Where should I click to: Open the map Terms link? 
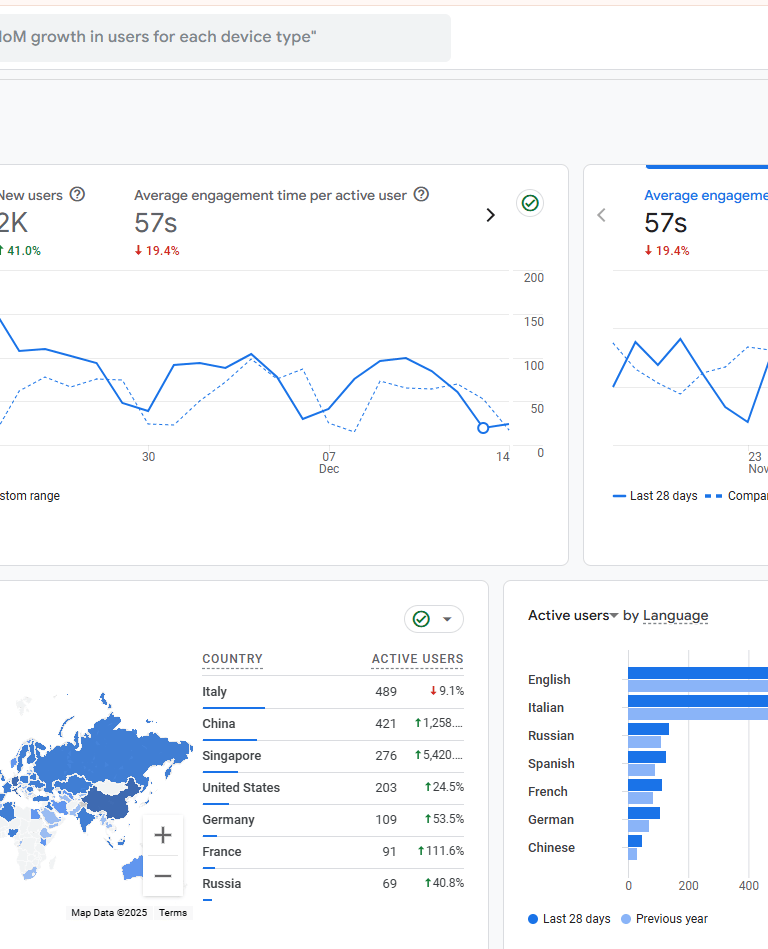(173, 913)
